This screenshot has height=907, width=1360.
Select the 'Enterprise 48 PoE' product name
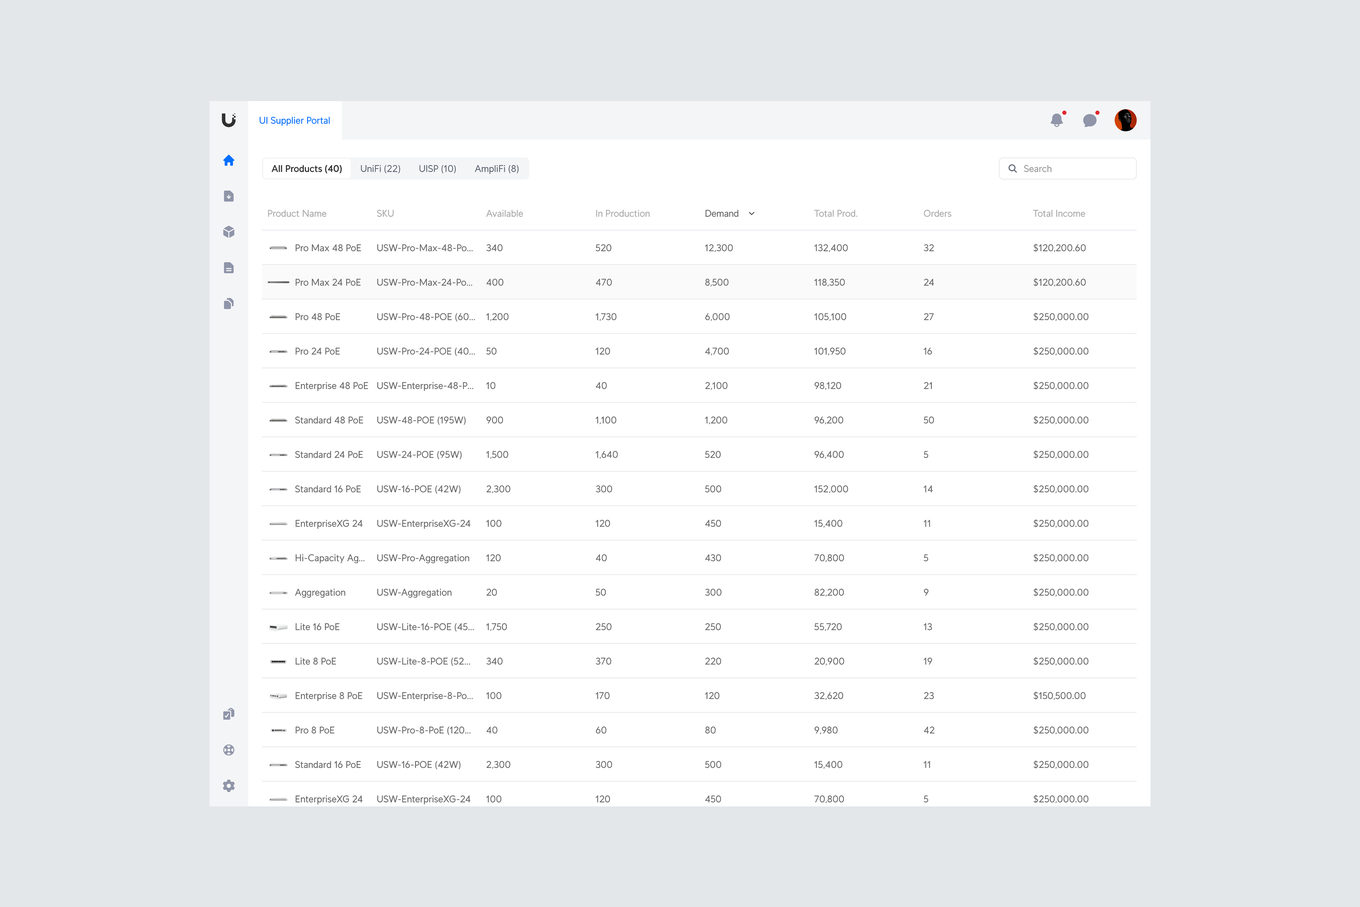click(x=331, y=386)
